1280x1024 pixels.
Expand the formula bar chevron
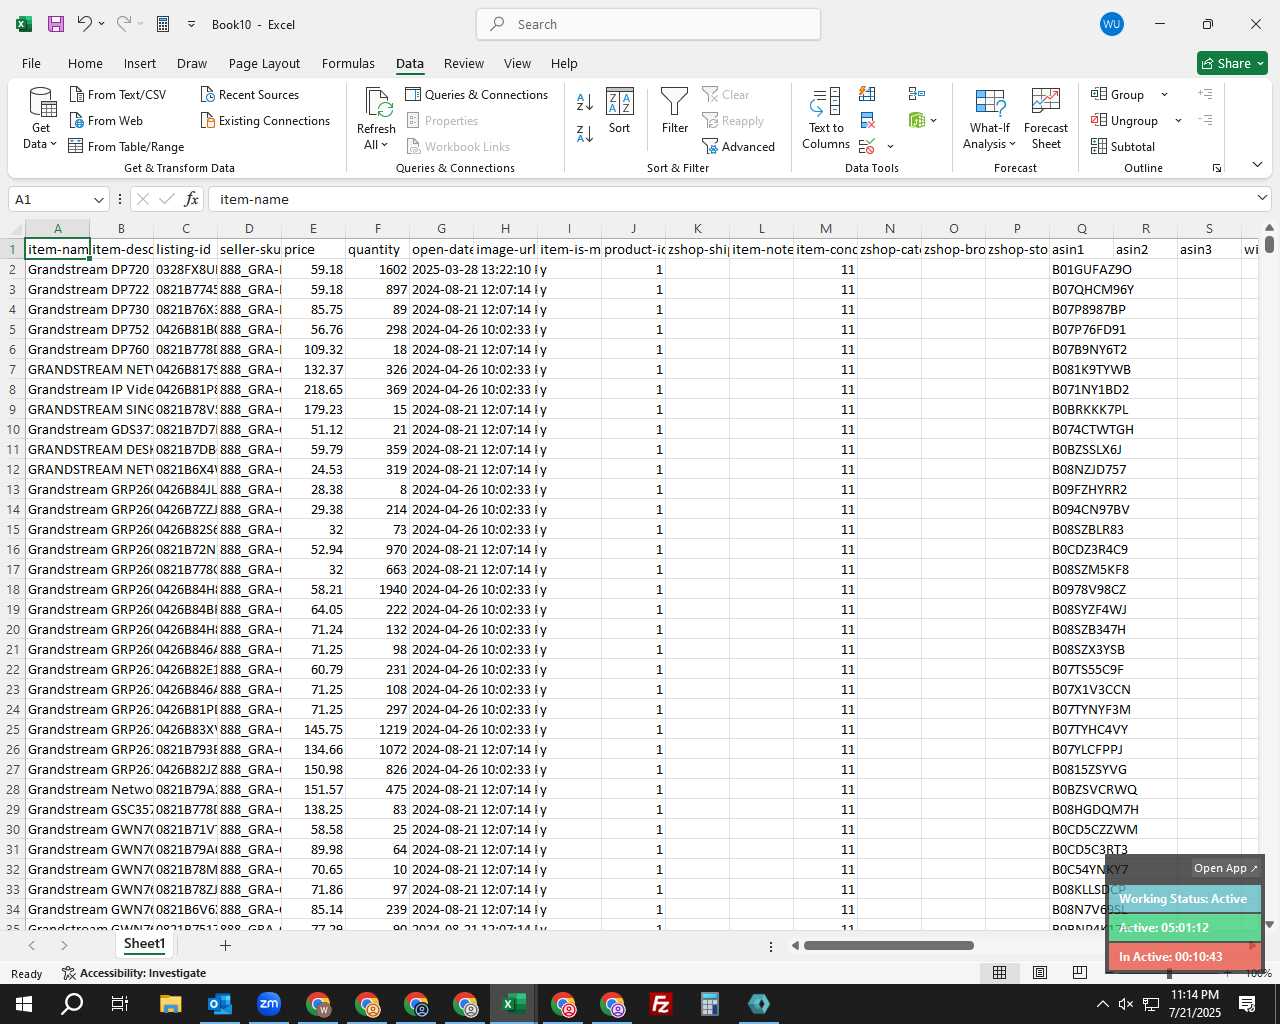[1262, 198]
